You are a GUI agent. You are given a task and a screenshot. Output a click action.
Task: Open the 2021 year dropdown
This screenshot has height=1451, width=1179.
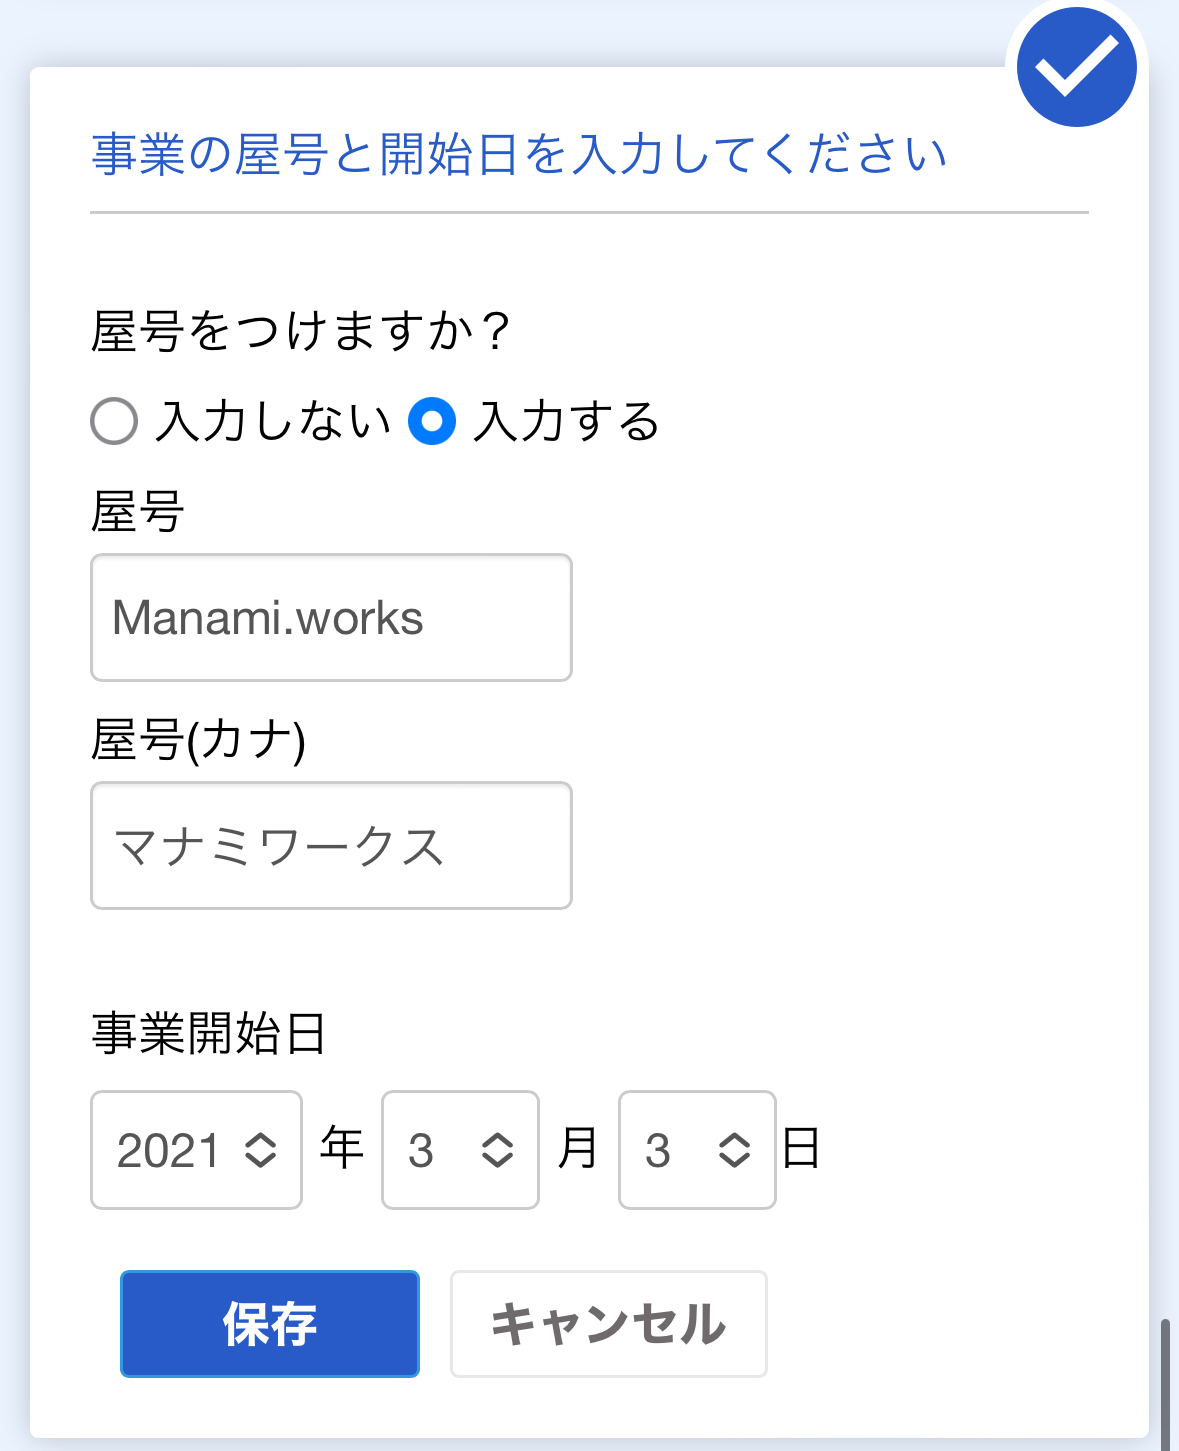pyautogui.click(x=196, y=1150)
